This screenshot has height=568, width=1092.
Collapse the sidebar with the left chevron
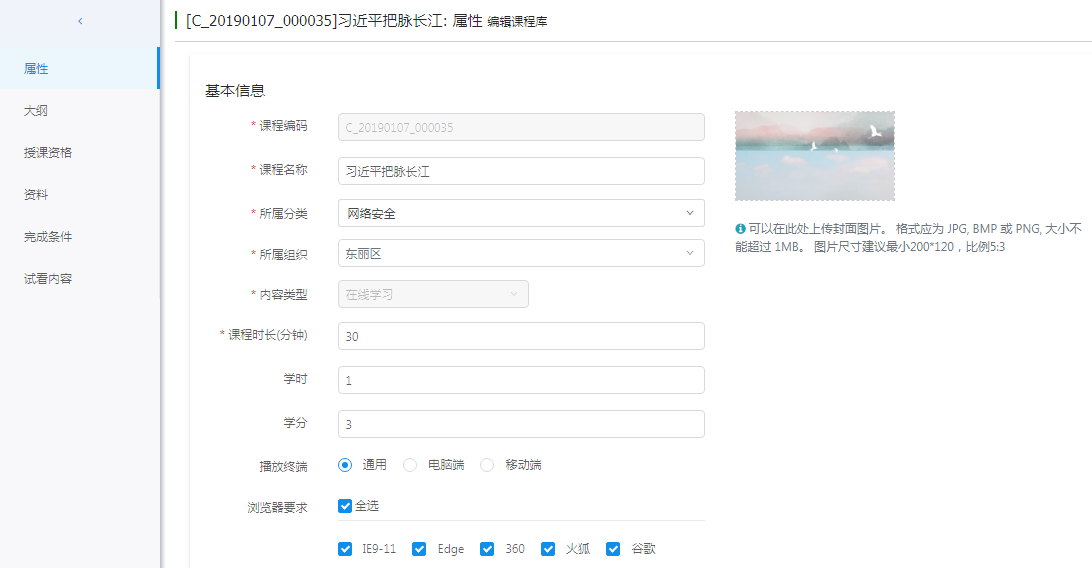click(x=80, y=21)
